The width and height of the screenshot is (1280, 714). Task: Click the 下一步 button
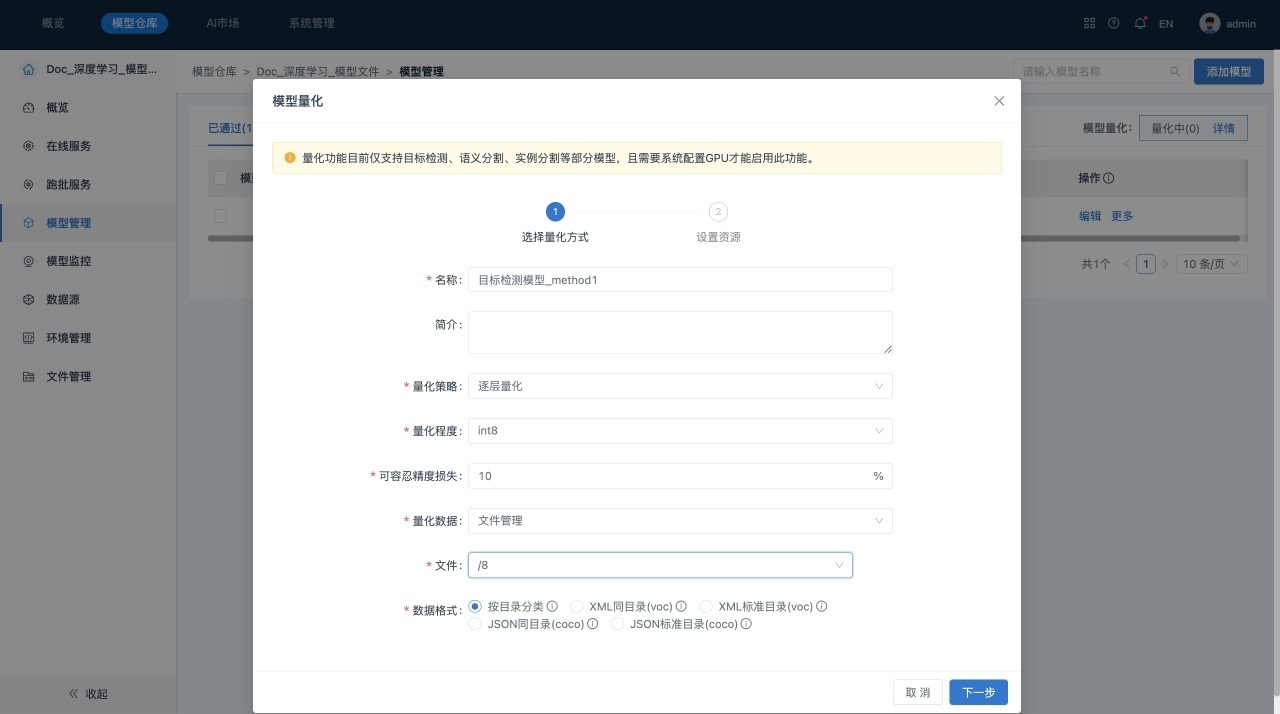point(978,692)
